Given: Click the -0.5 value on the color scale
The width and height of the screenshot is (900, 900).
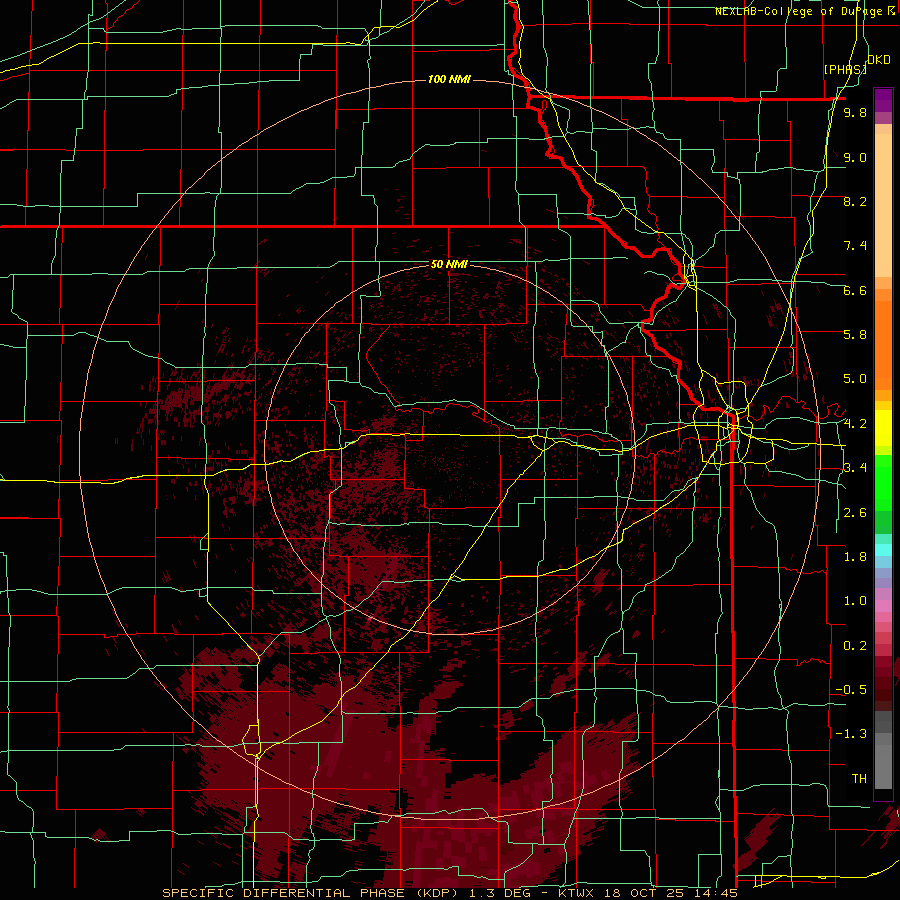Looking at the screenshot, I should pos(851,690).
